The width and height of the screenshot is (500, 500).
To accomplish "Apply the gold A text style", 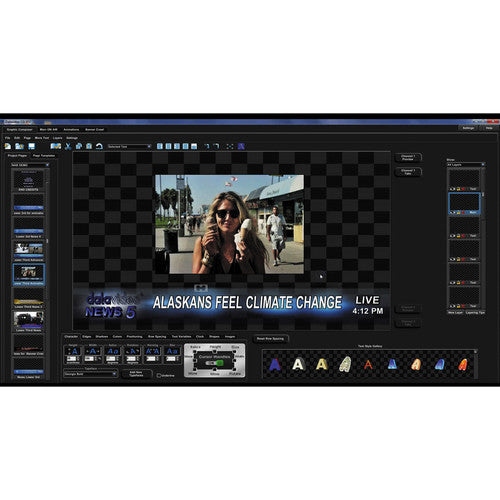I will coord(321,364).
